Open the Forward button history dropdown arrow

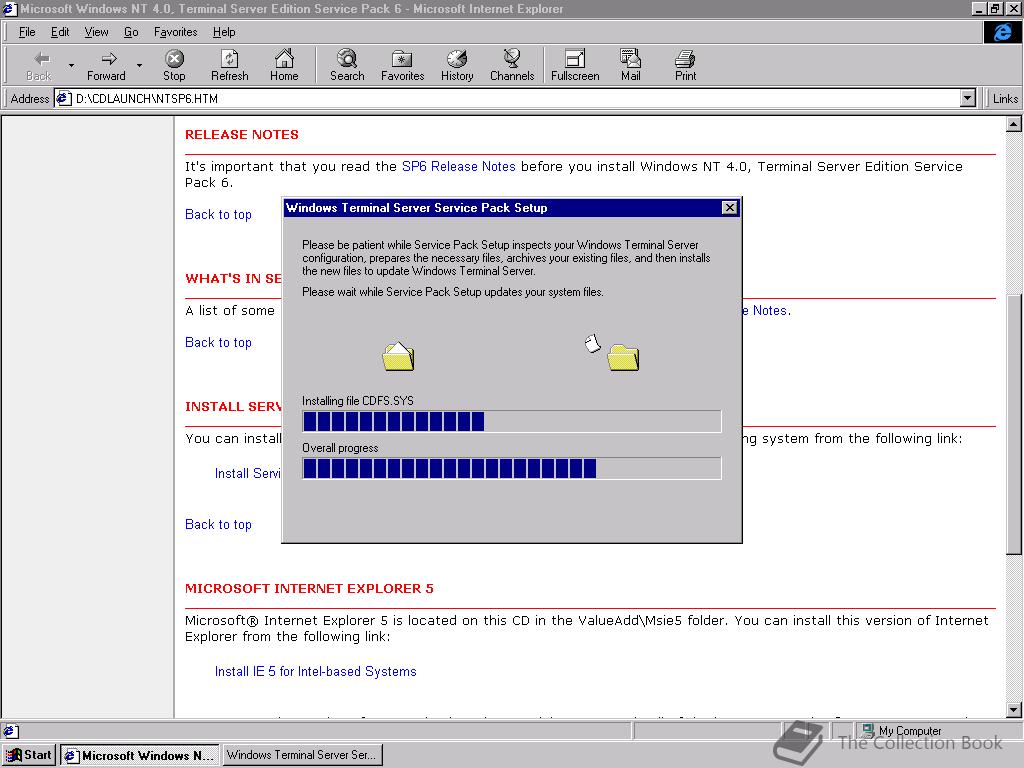[139, 65]
